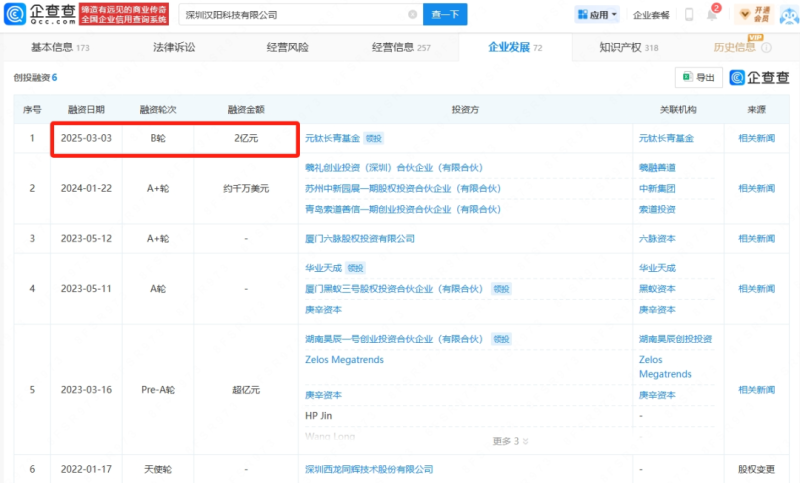
Task: Open 相关新闻 for 2023-05-11 A轮
Action: point(757,289)
